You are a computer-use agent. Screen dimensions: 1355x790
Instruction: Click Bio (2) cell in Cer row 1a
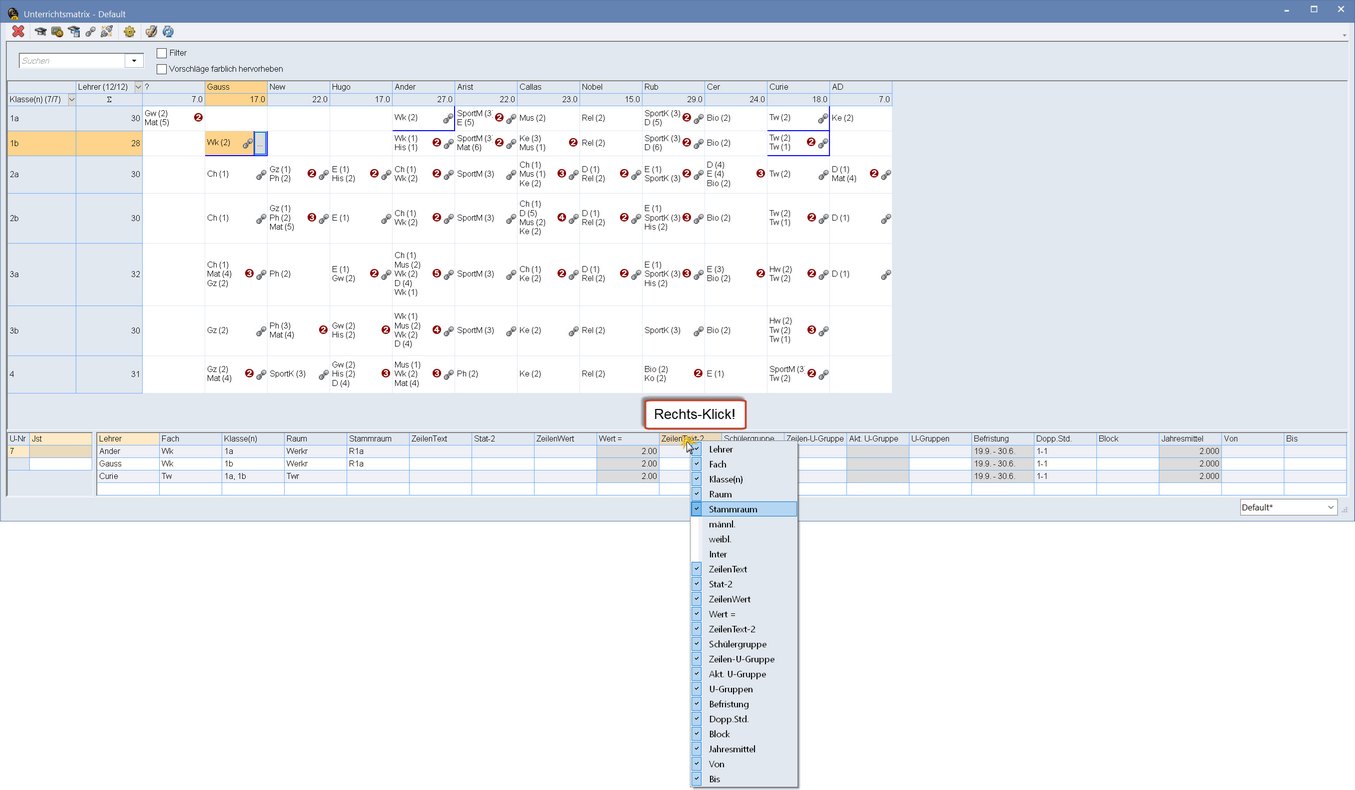click(735, 118)
